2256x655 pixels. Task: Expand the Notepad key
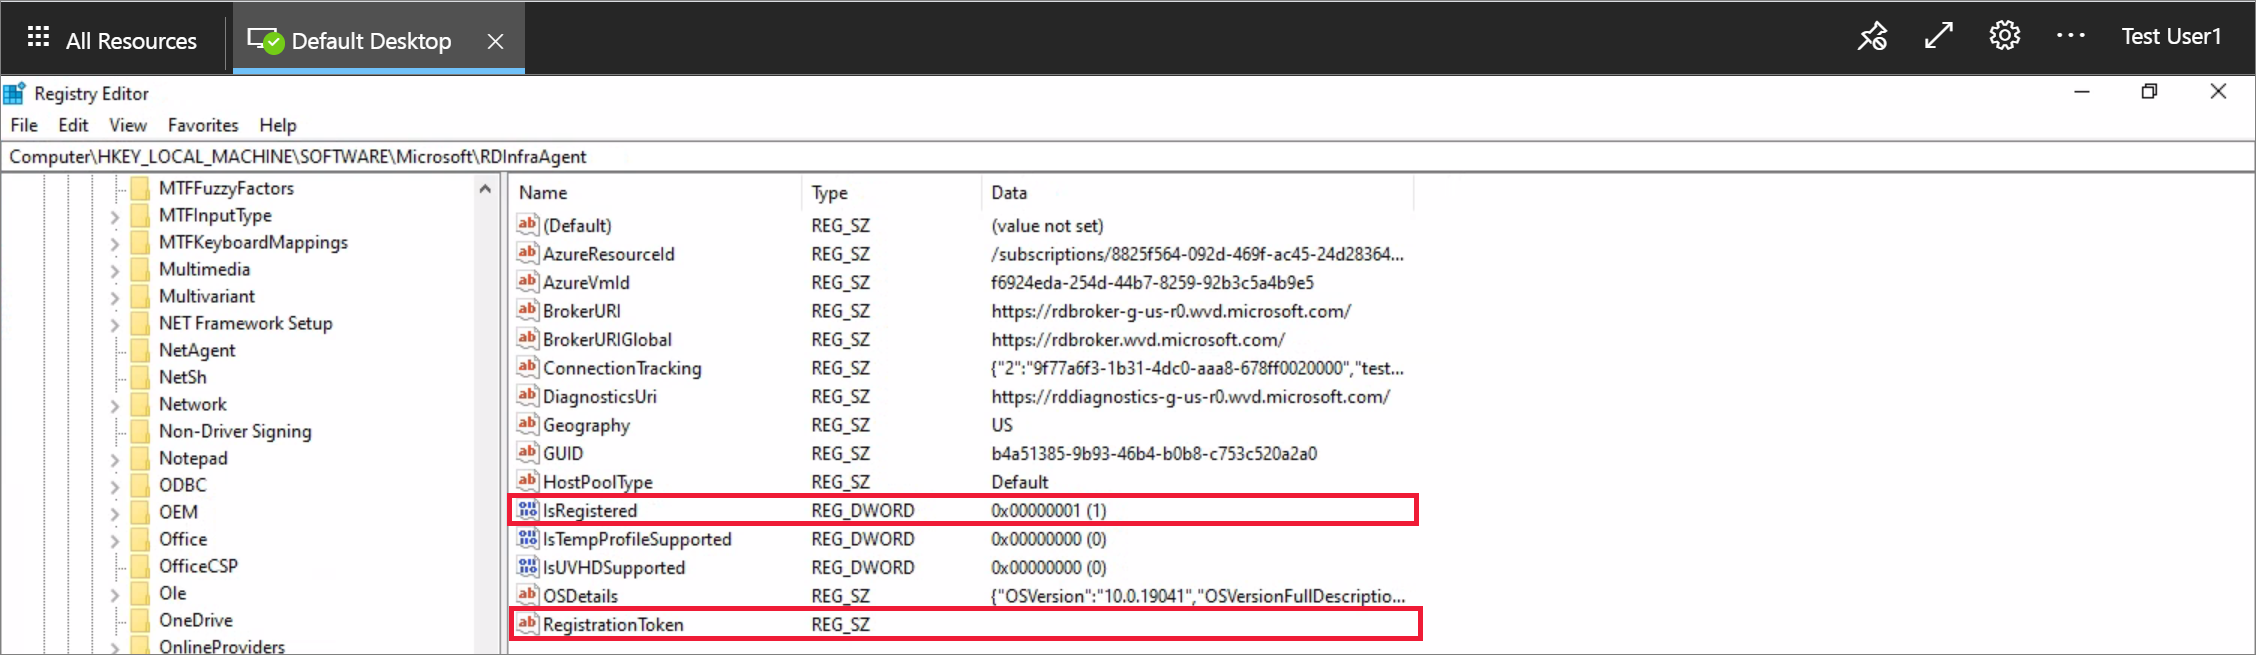[x=114, y=459]
